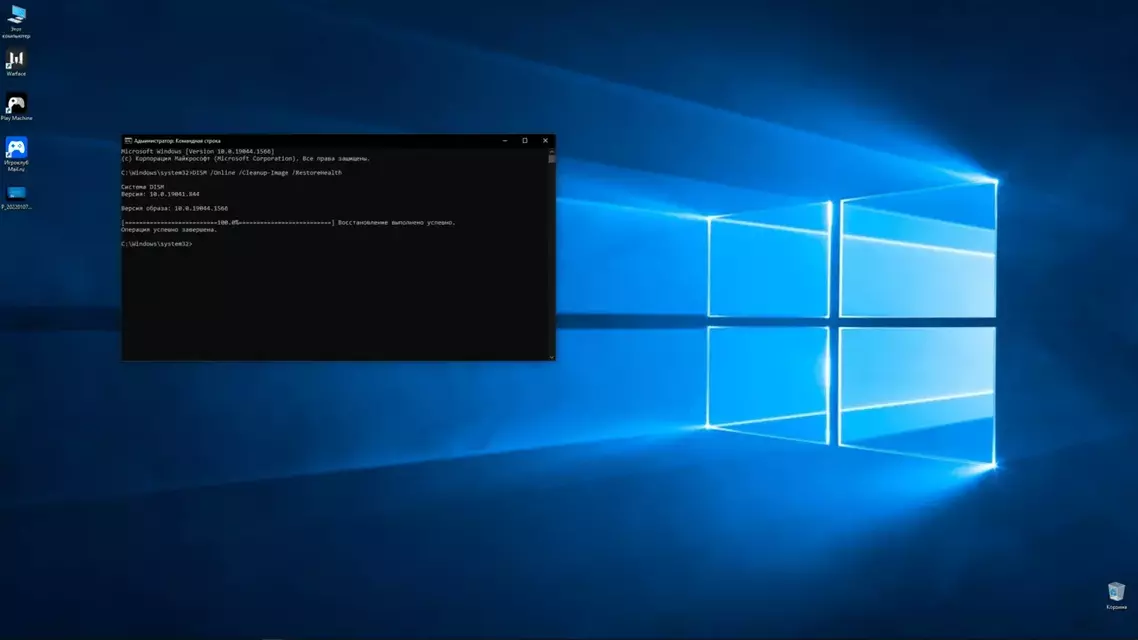
Task: Select the Корзина recycle bin icon
Action: point(1116,596)
